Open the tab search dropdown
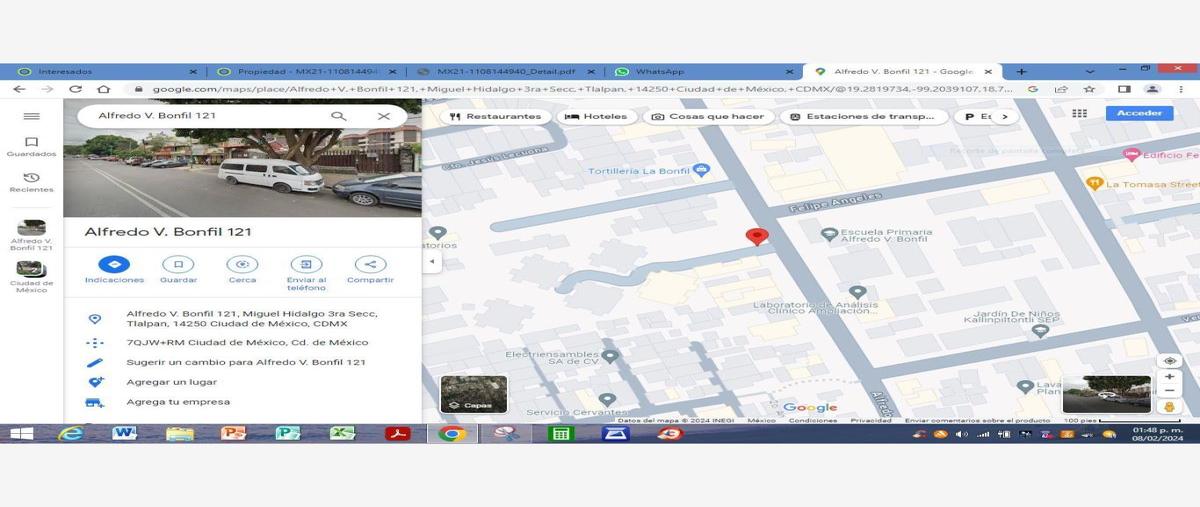The height and width of the screenshot is (507, 1200). (x=1089, y=71)
